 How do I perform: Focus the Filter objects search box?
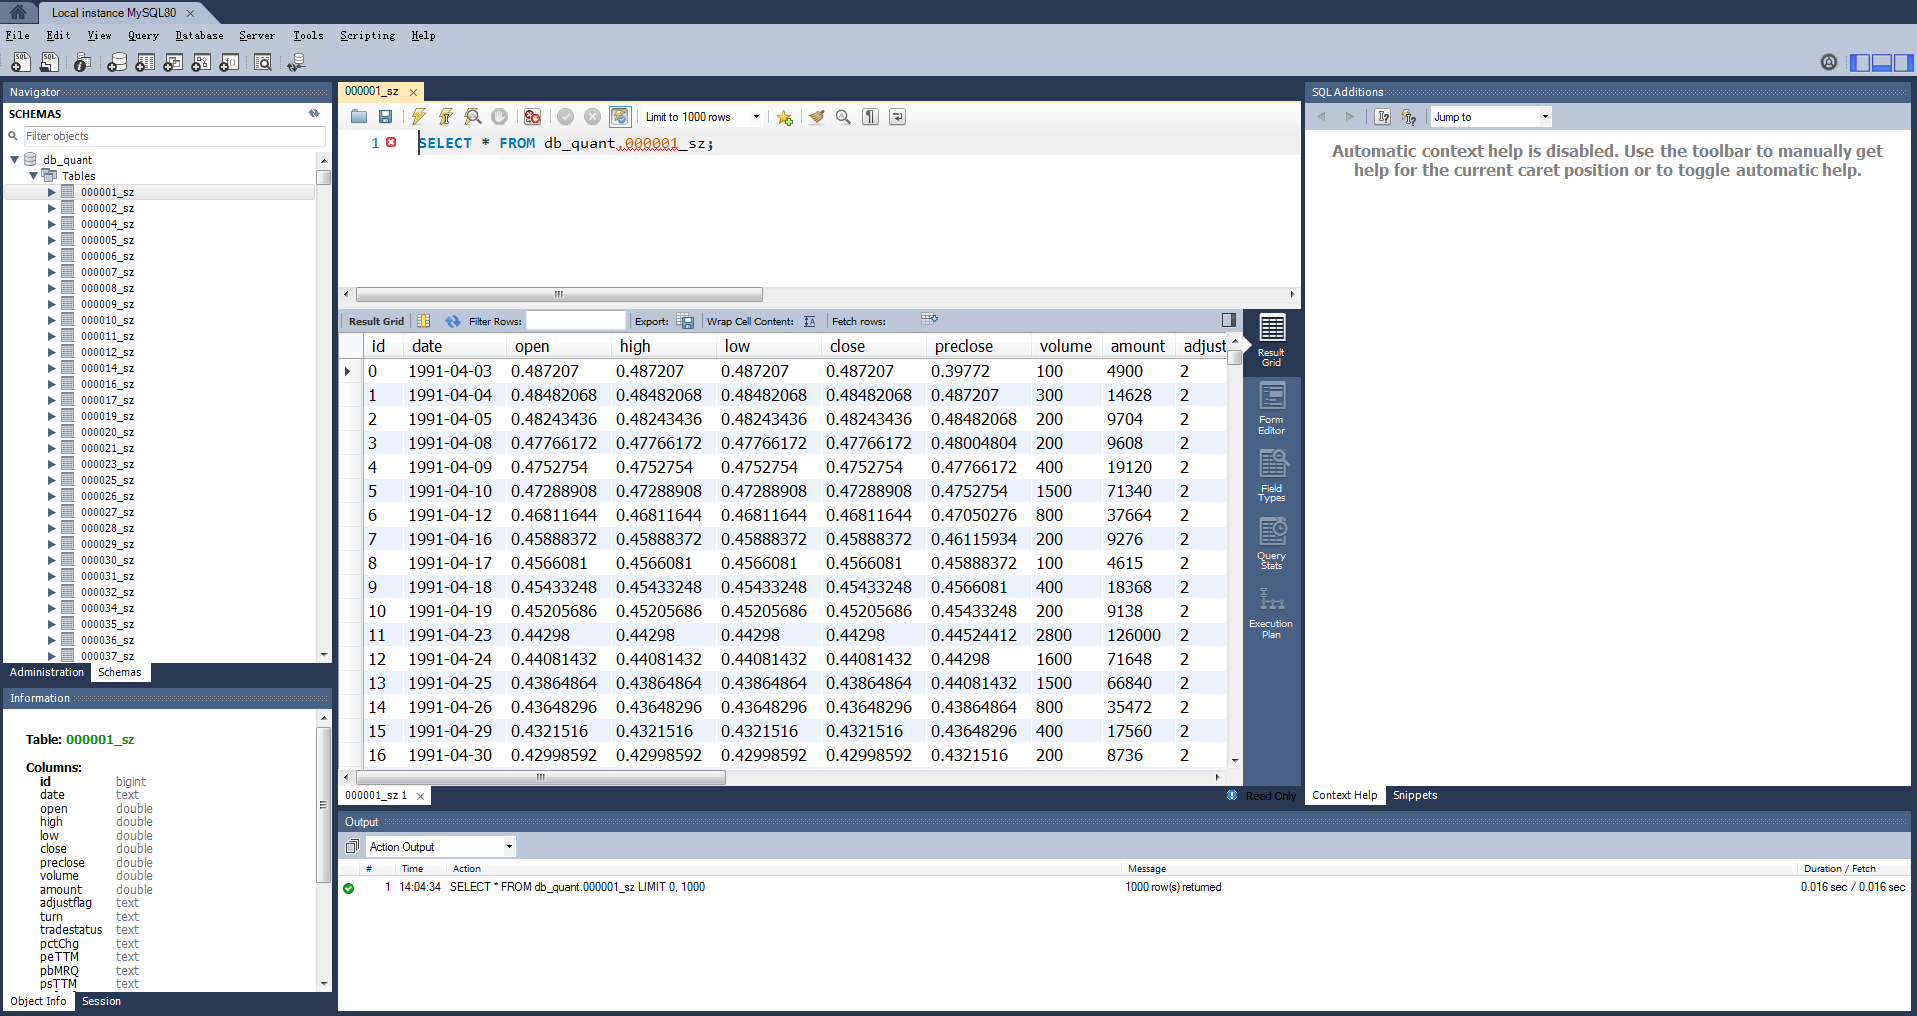(174, 136)
